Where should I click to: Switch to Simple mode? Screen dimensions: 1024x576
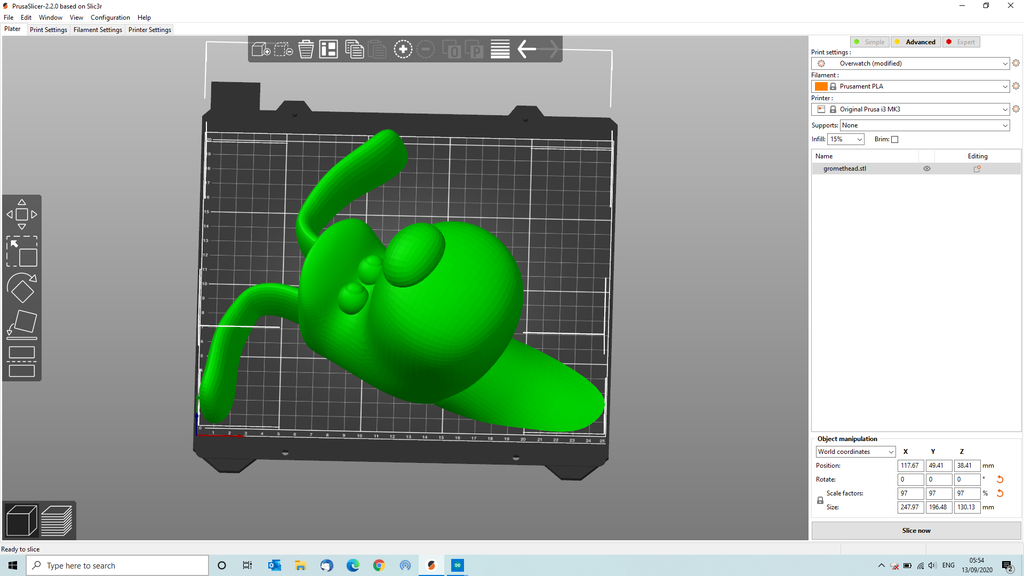click(869, 42)
